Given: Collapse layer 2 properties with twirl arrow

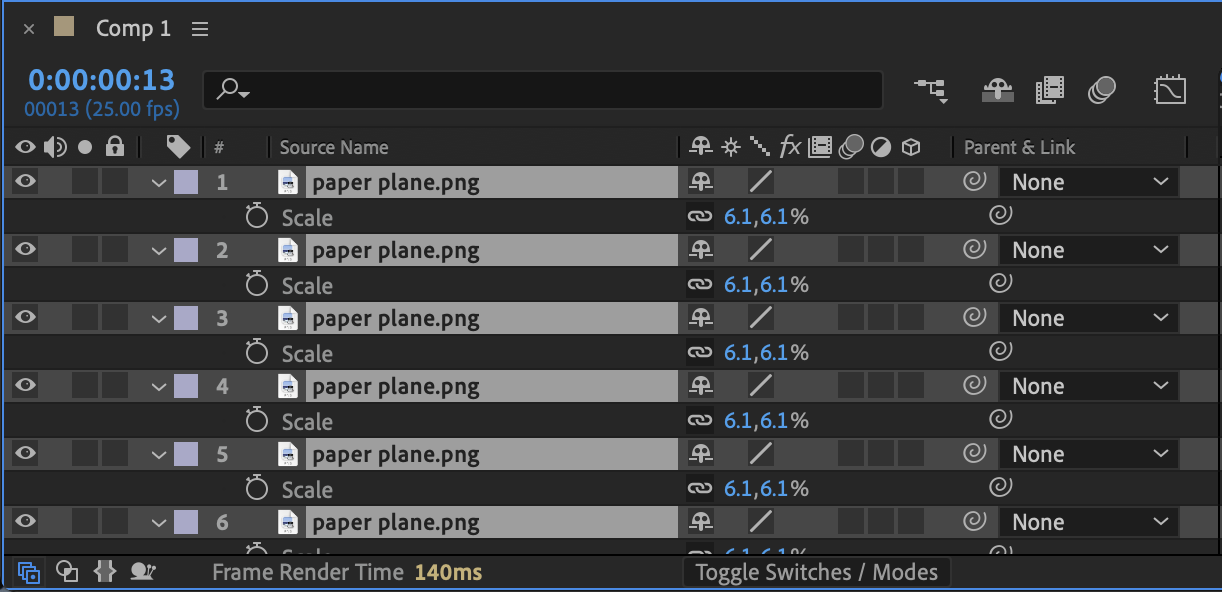Looking at the screenshot, I should (x=158, y=250).
